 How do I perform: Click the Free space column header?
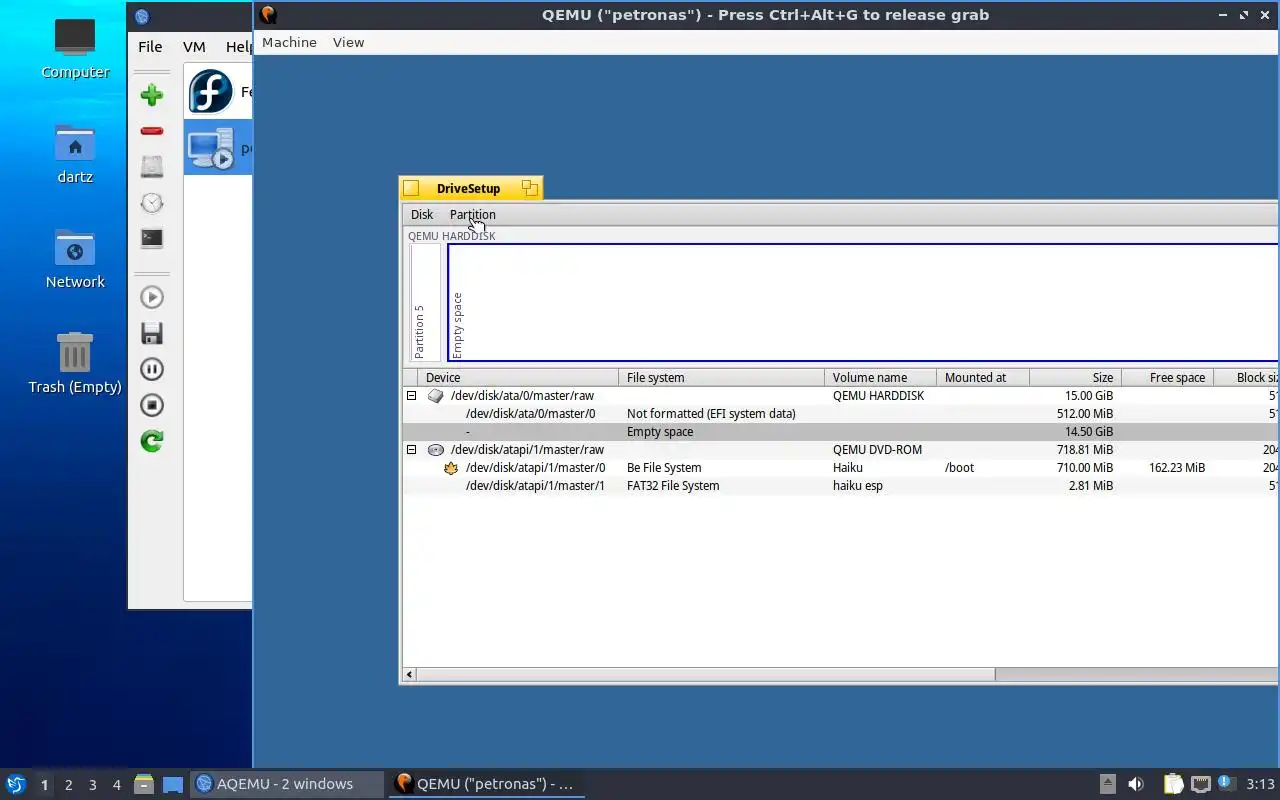coord(1167,377)
